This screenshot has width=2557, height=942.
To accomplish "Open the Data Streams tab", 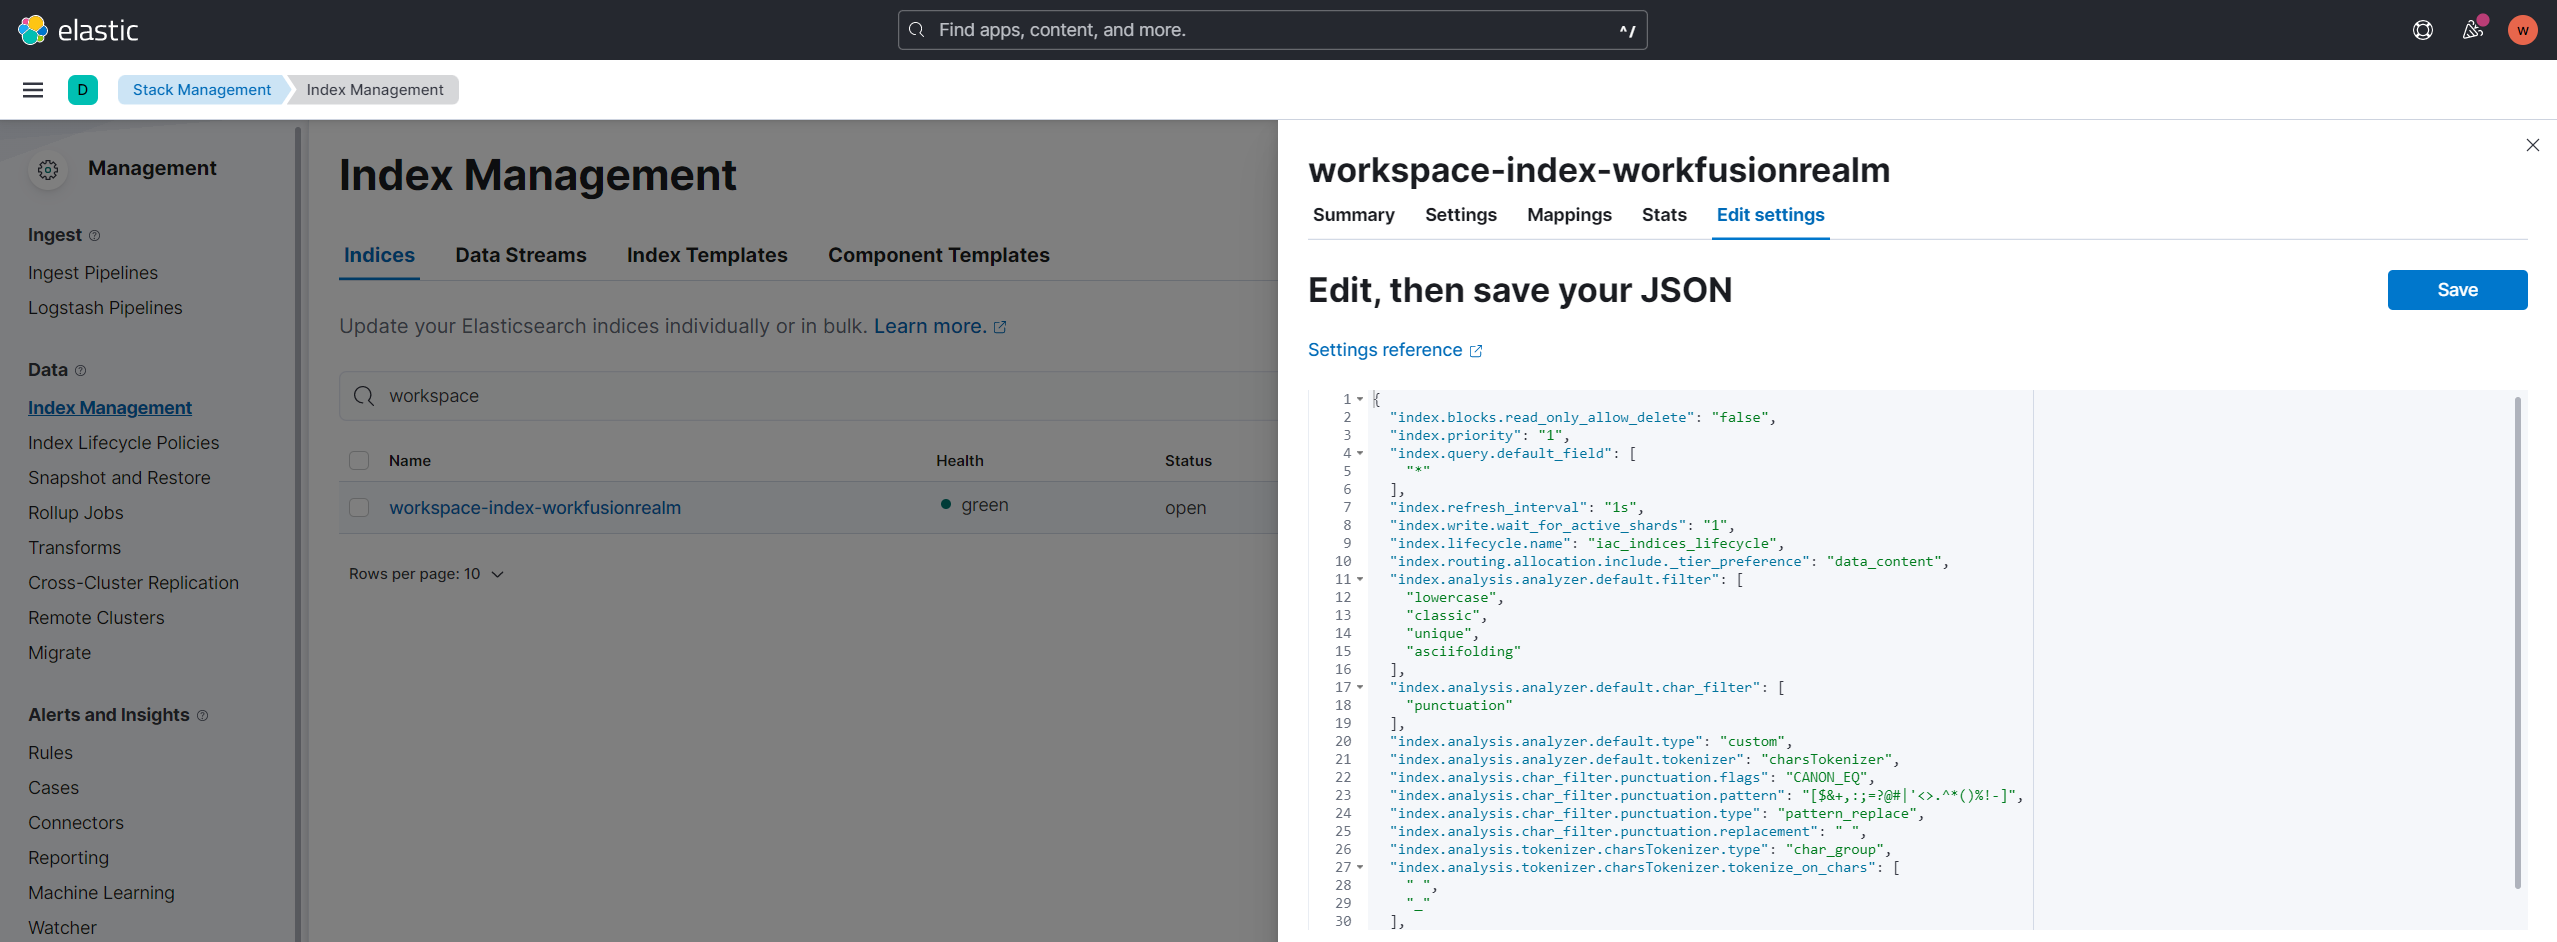I will [520, 255].
